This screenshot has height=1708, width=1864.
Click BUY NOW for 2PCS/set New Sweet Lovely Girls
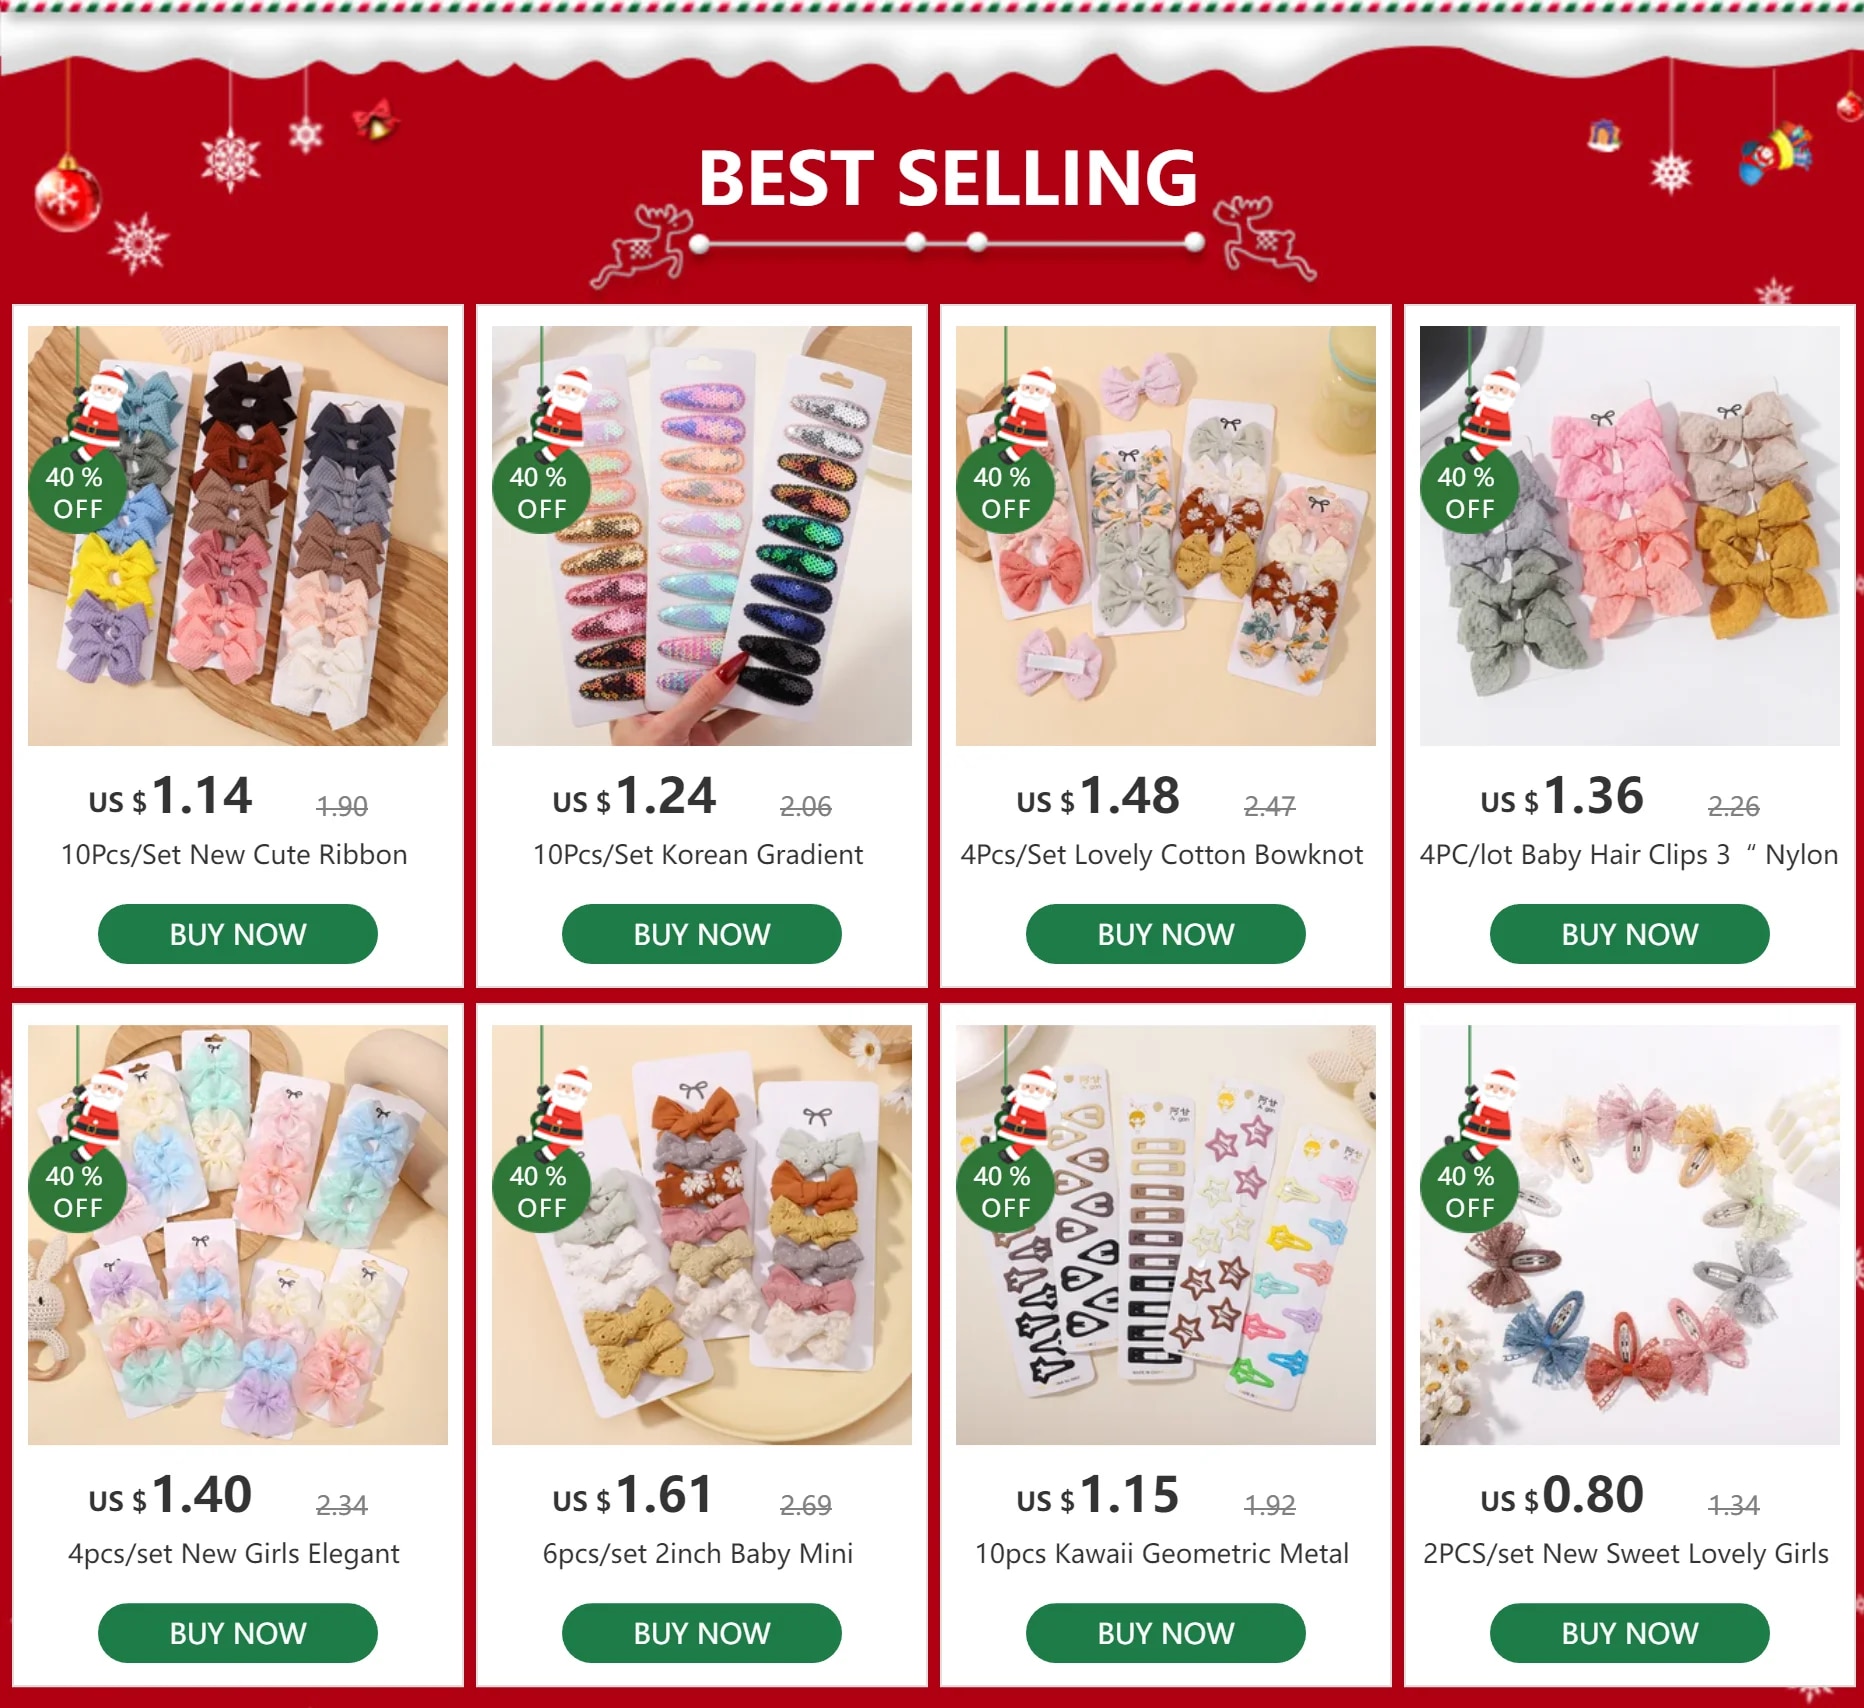point(1630,1633)
